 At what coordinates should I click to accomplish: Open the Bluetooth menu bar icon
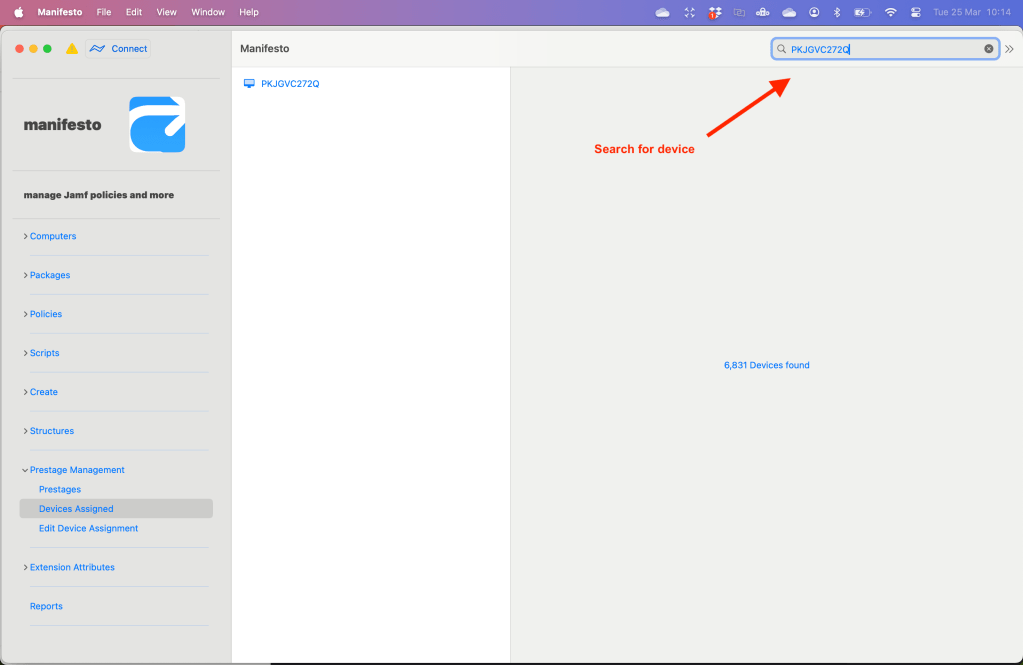coord(837,12)
